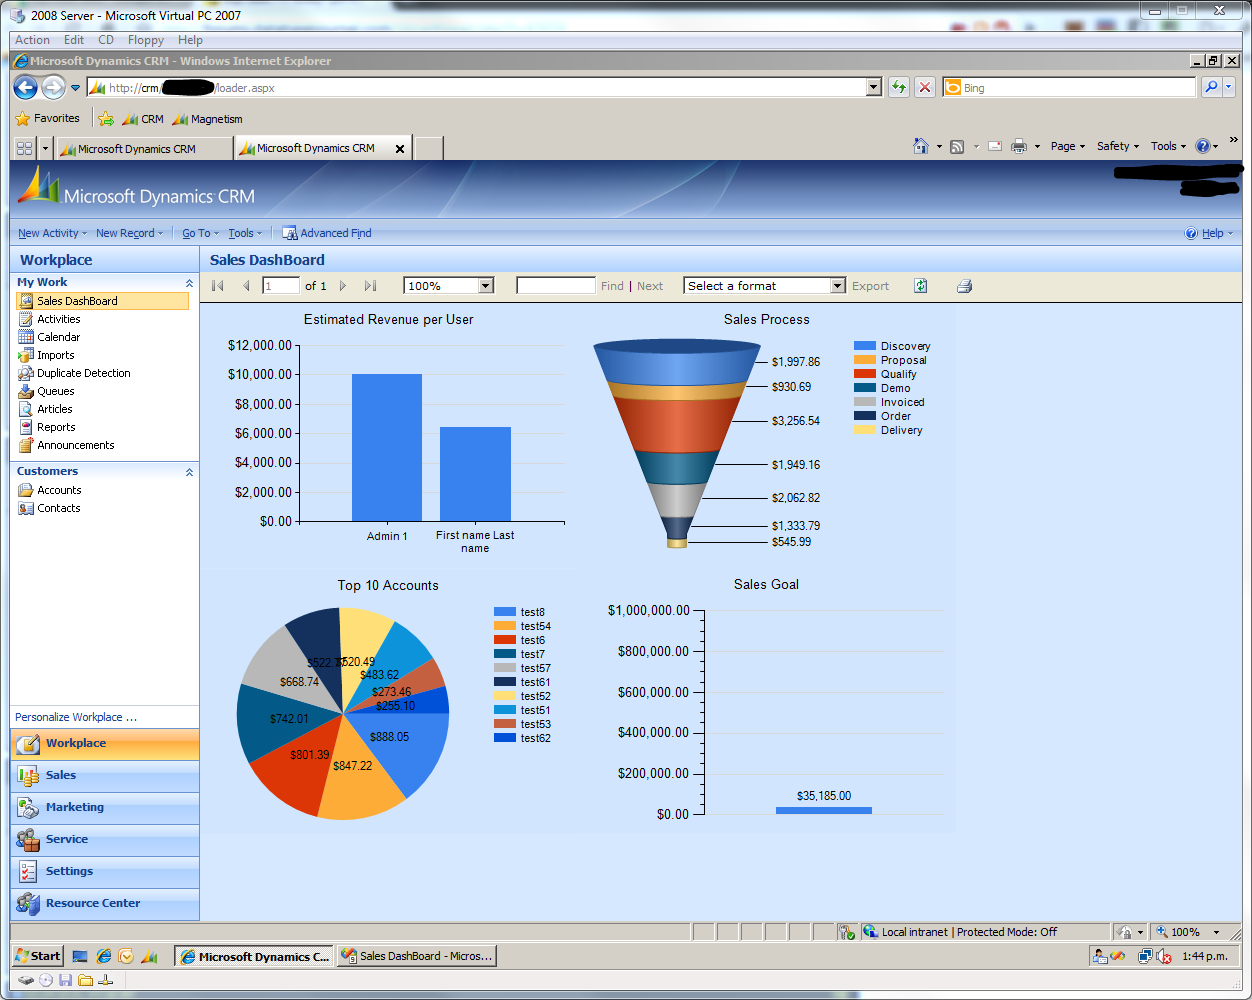The width and height of the screenshot is (1252, 1000).
Task: Jump to last report page arrow
Action: click(x=370, y=286)
